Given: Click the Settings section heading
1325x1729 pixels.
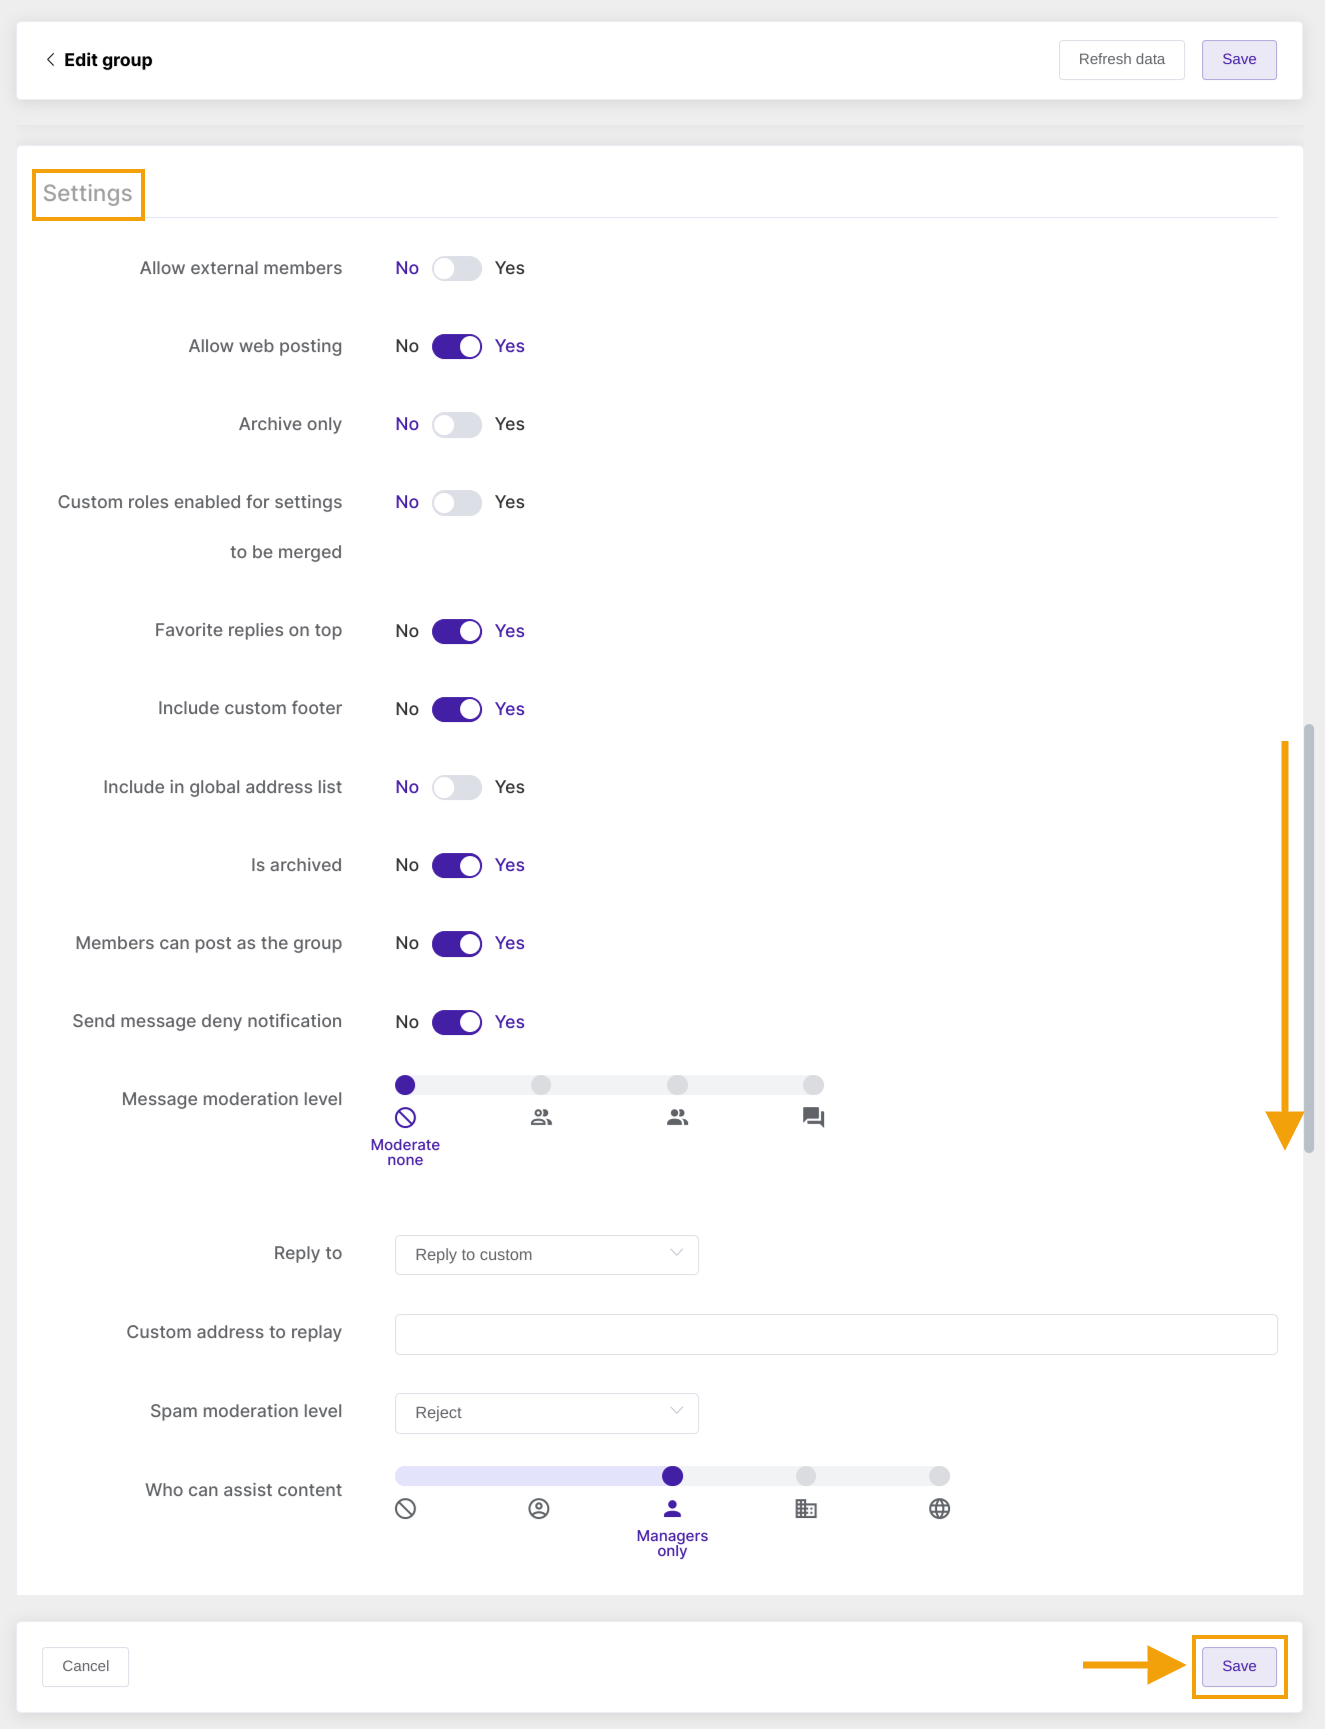Looking at the screenshot, I should (87, 194).
